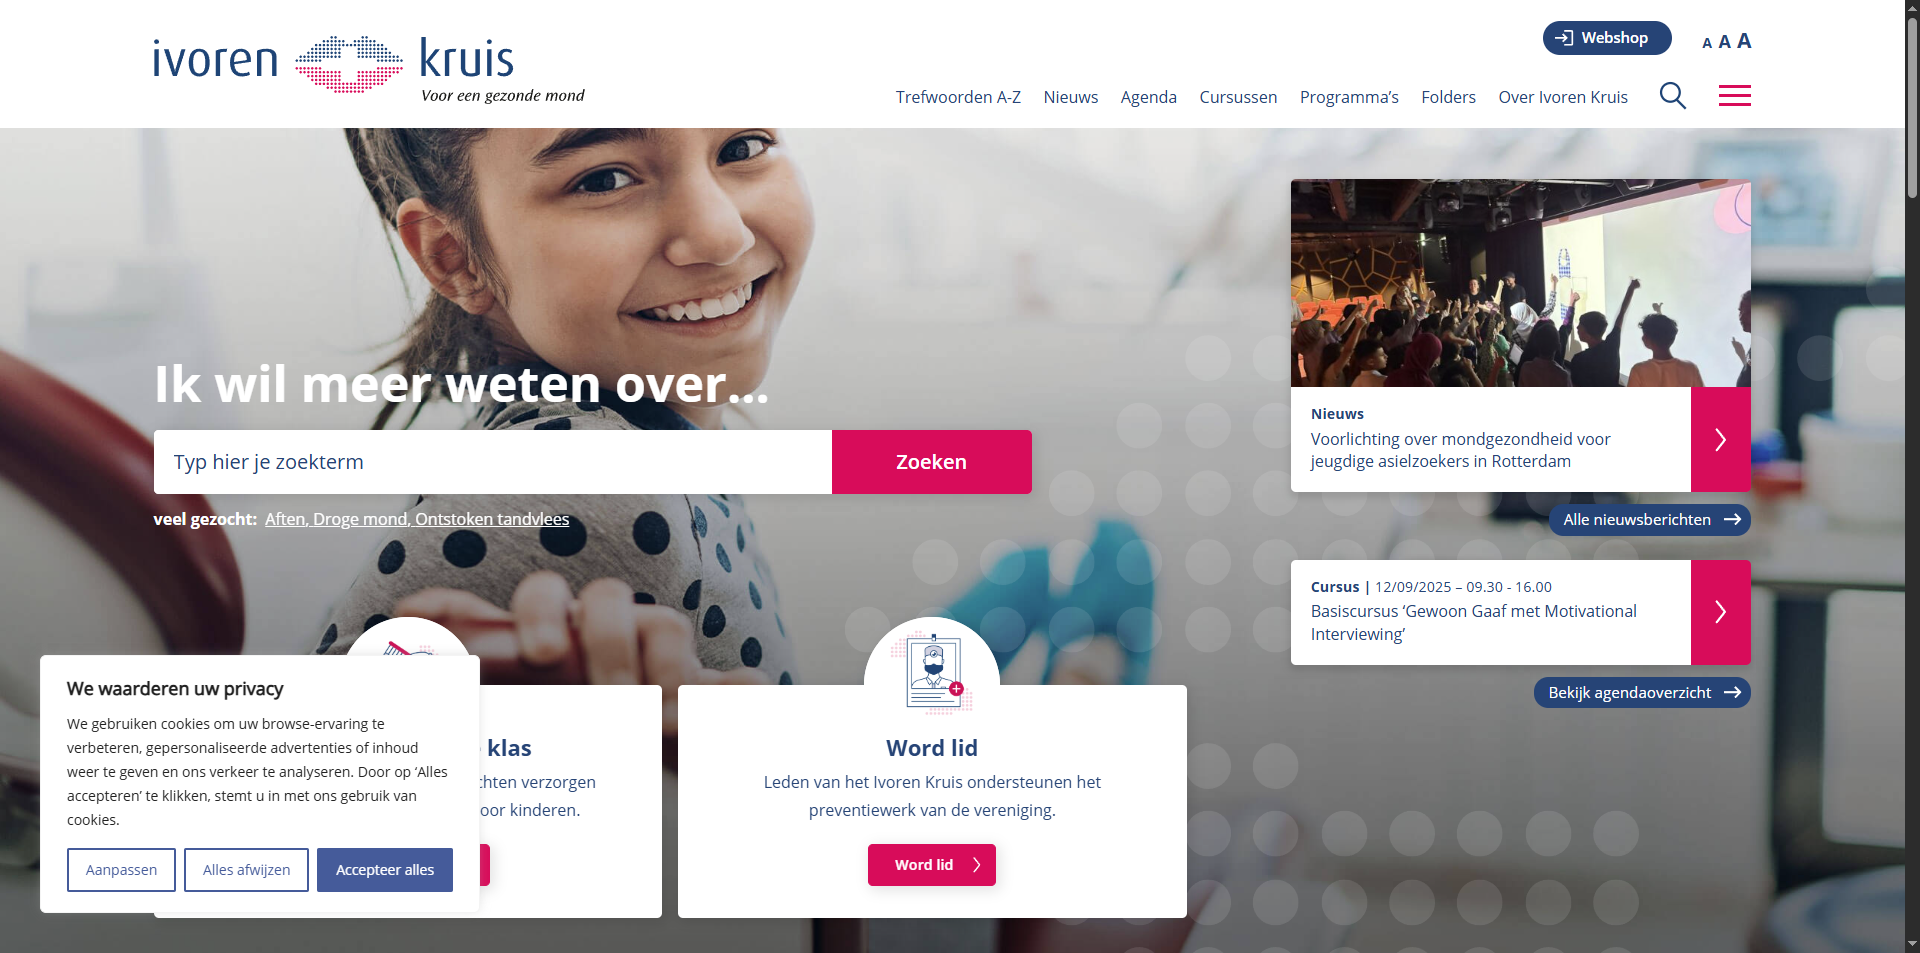The height and width of the screenshot is (953, 1920).
Task: Click into the Typ hier je zoekterm field
Action: (x=493, y=462)
